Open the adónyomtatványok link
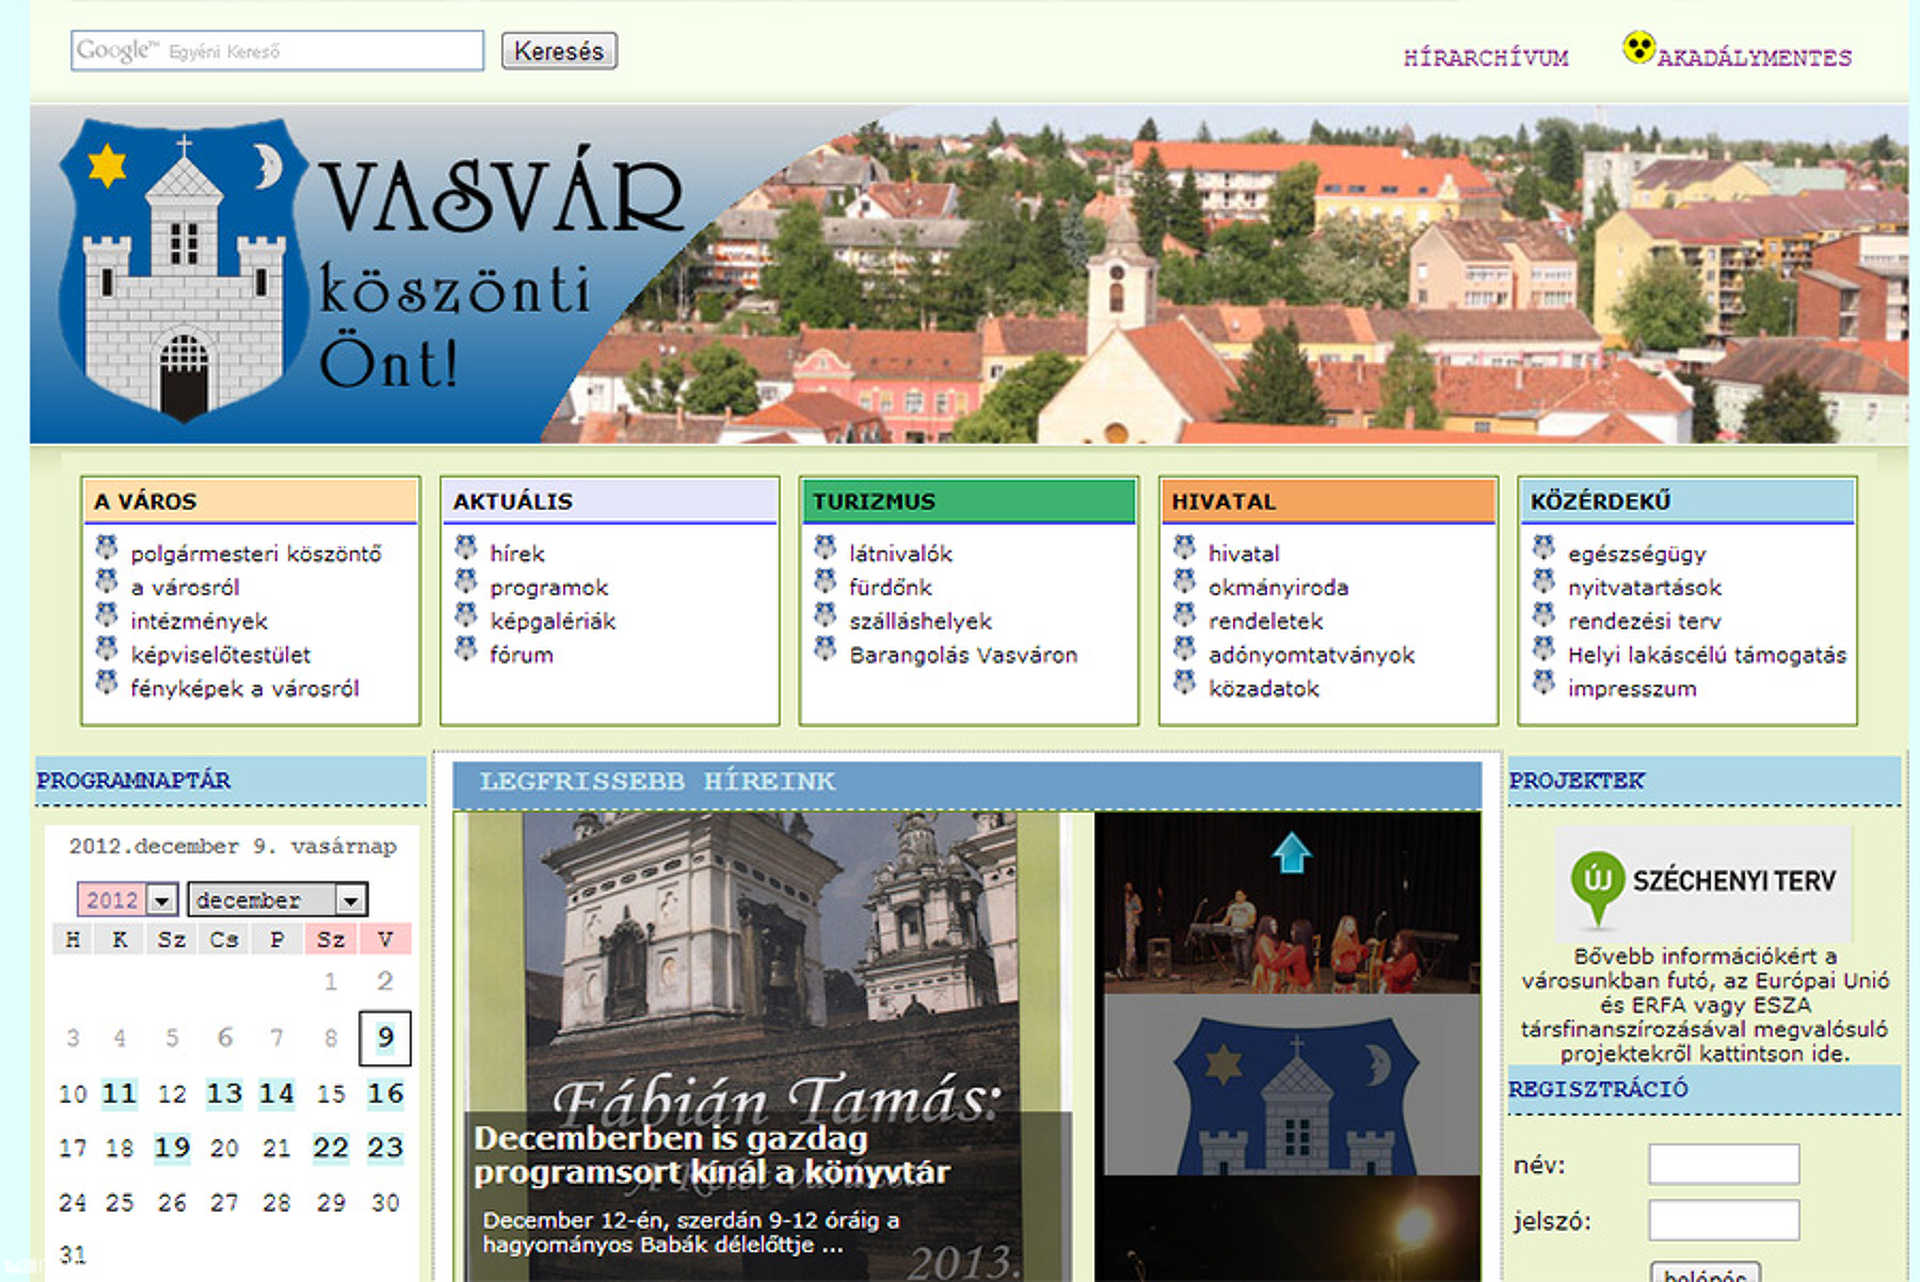The height and width of the screenshot is (1282, 1920). (1311, 655)
